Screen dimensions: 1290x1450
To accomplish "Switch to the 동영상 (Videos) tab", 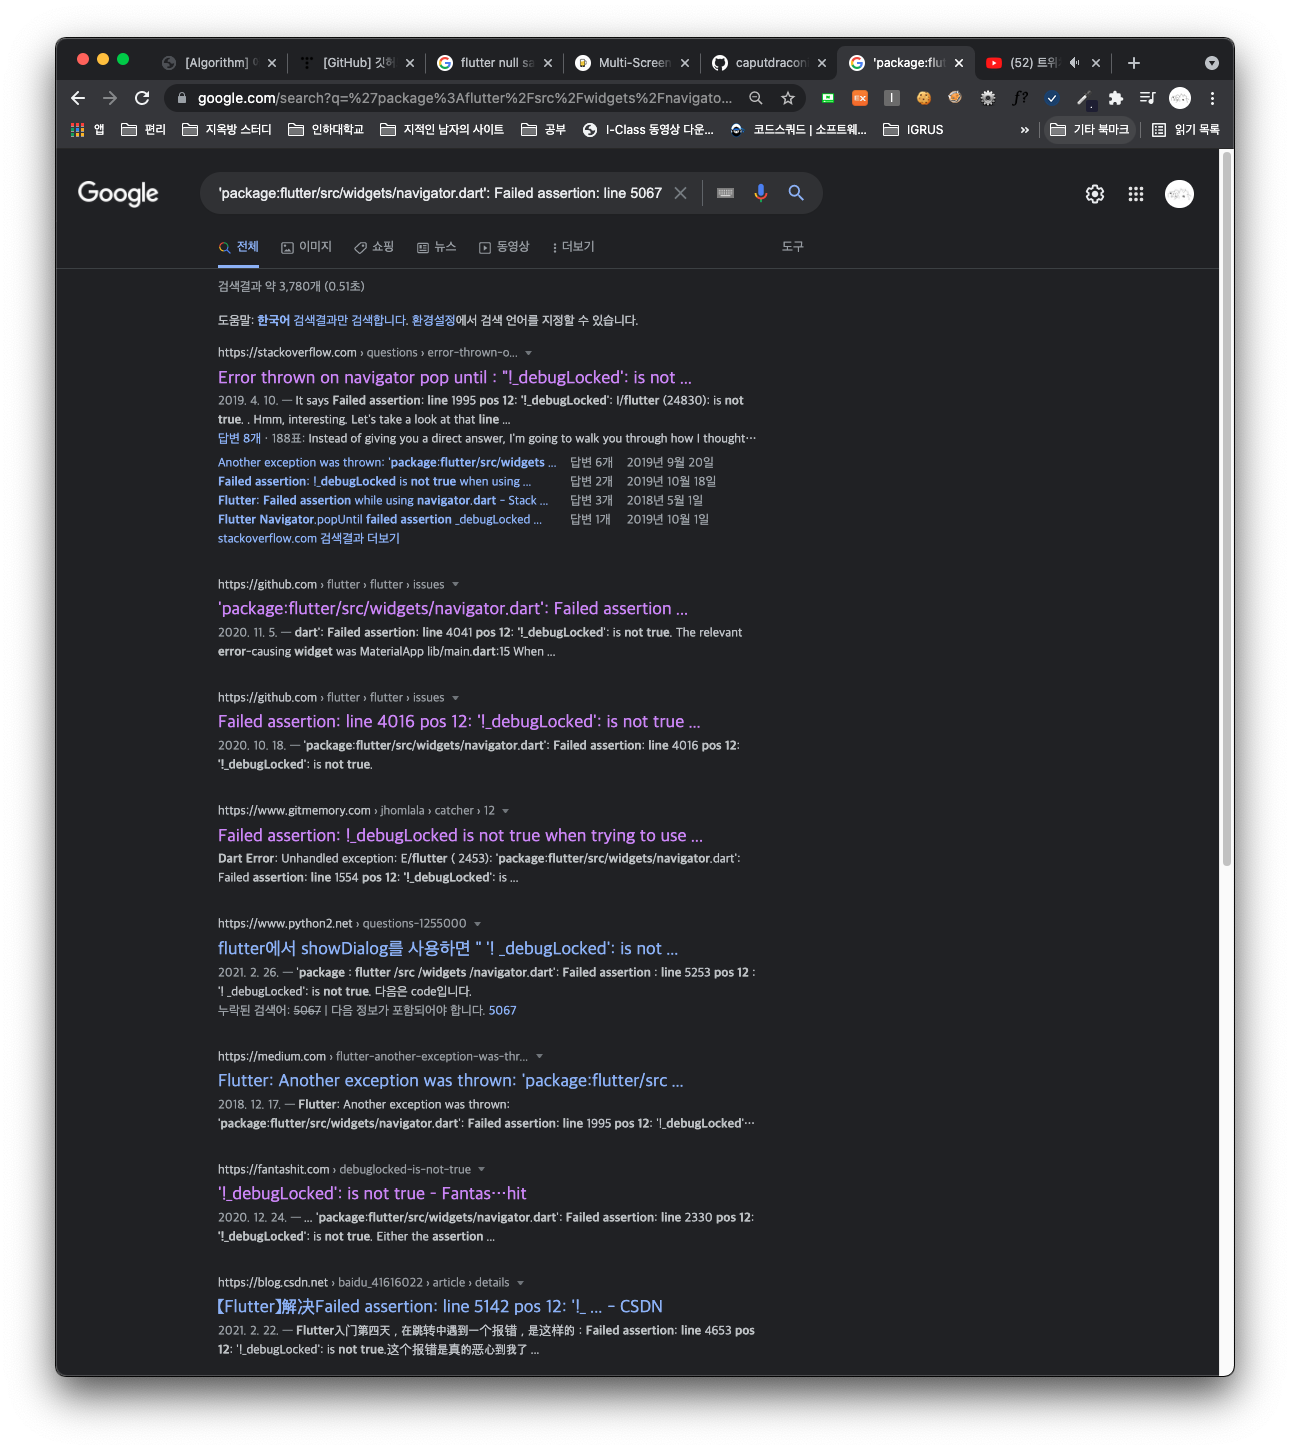I will (x=504, y=247).
